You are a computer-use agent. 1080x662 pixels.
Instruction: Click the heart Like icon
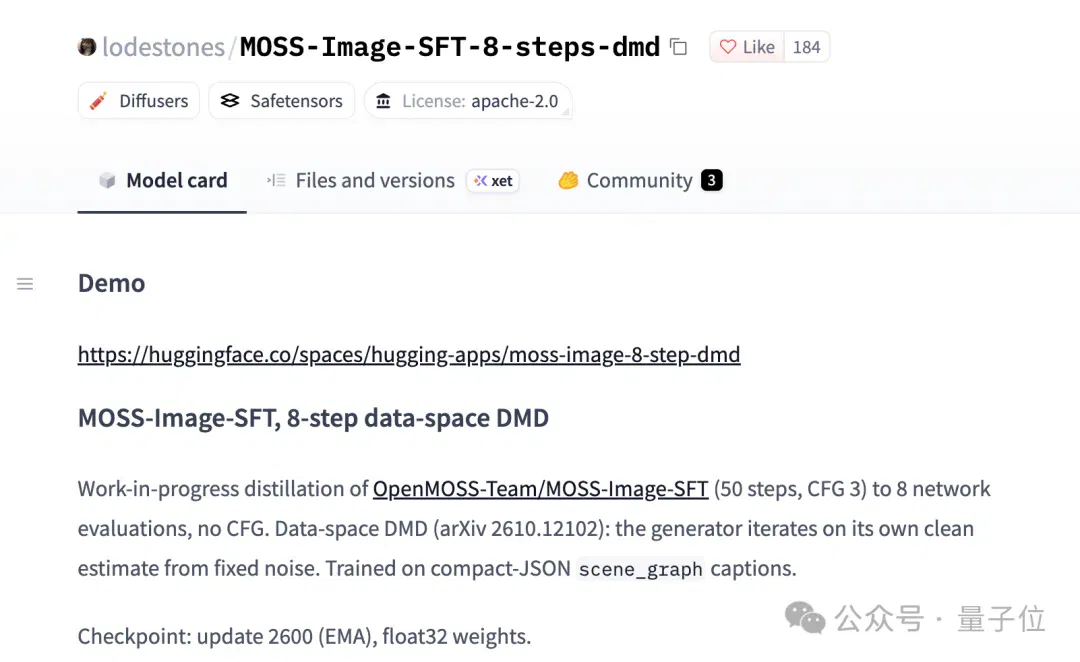click(x=727, y=47)
